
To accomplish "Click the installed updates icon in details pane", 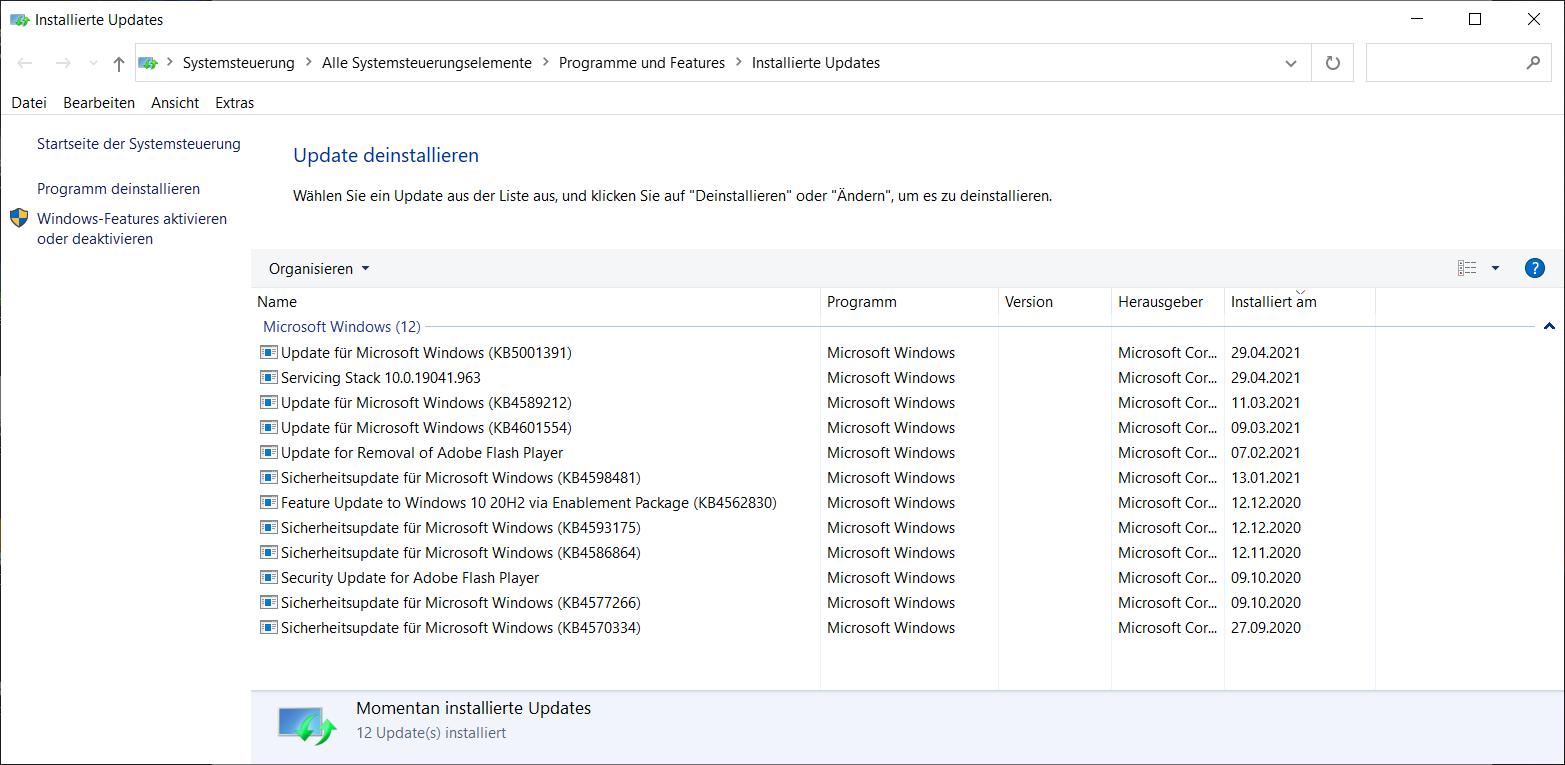I will (x=306, y=724).
